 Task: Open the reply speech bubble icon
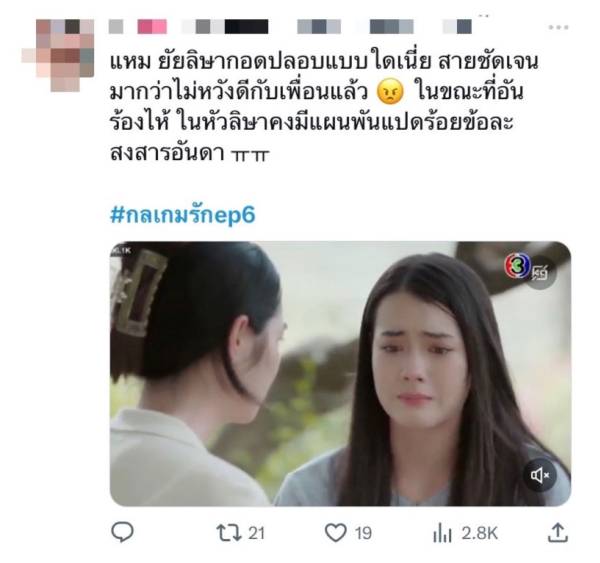tap(122, 532)
